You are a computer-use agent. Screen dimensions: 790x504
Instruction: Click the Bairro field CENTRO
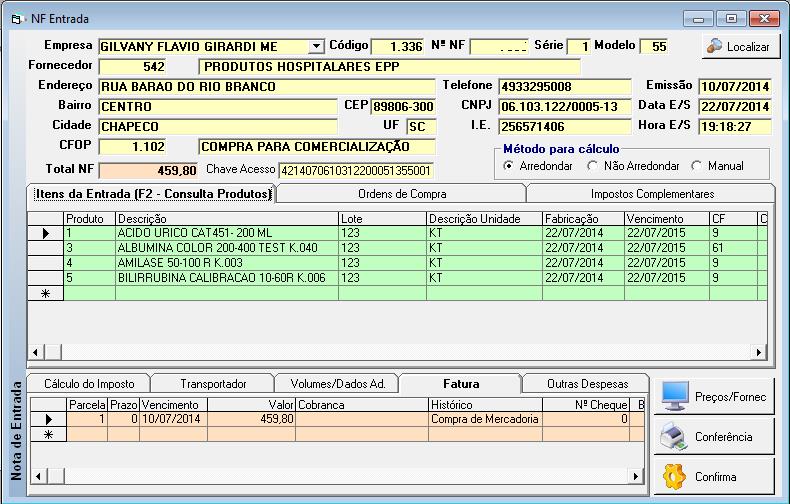click(218, 107)
